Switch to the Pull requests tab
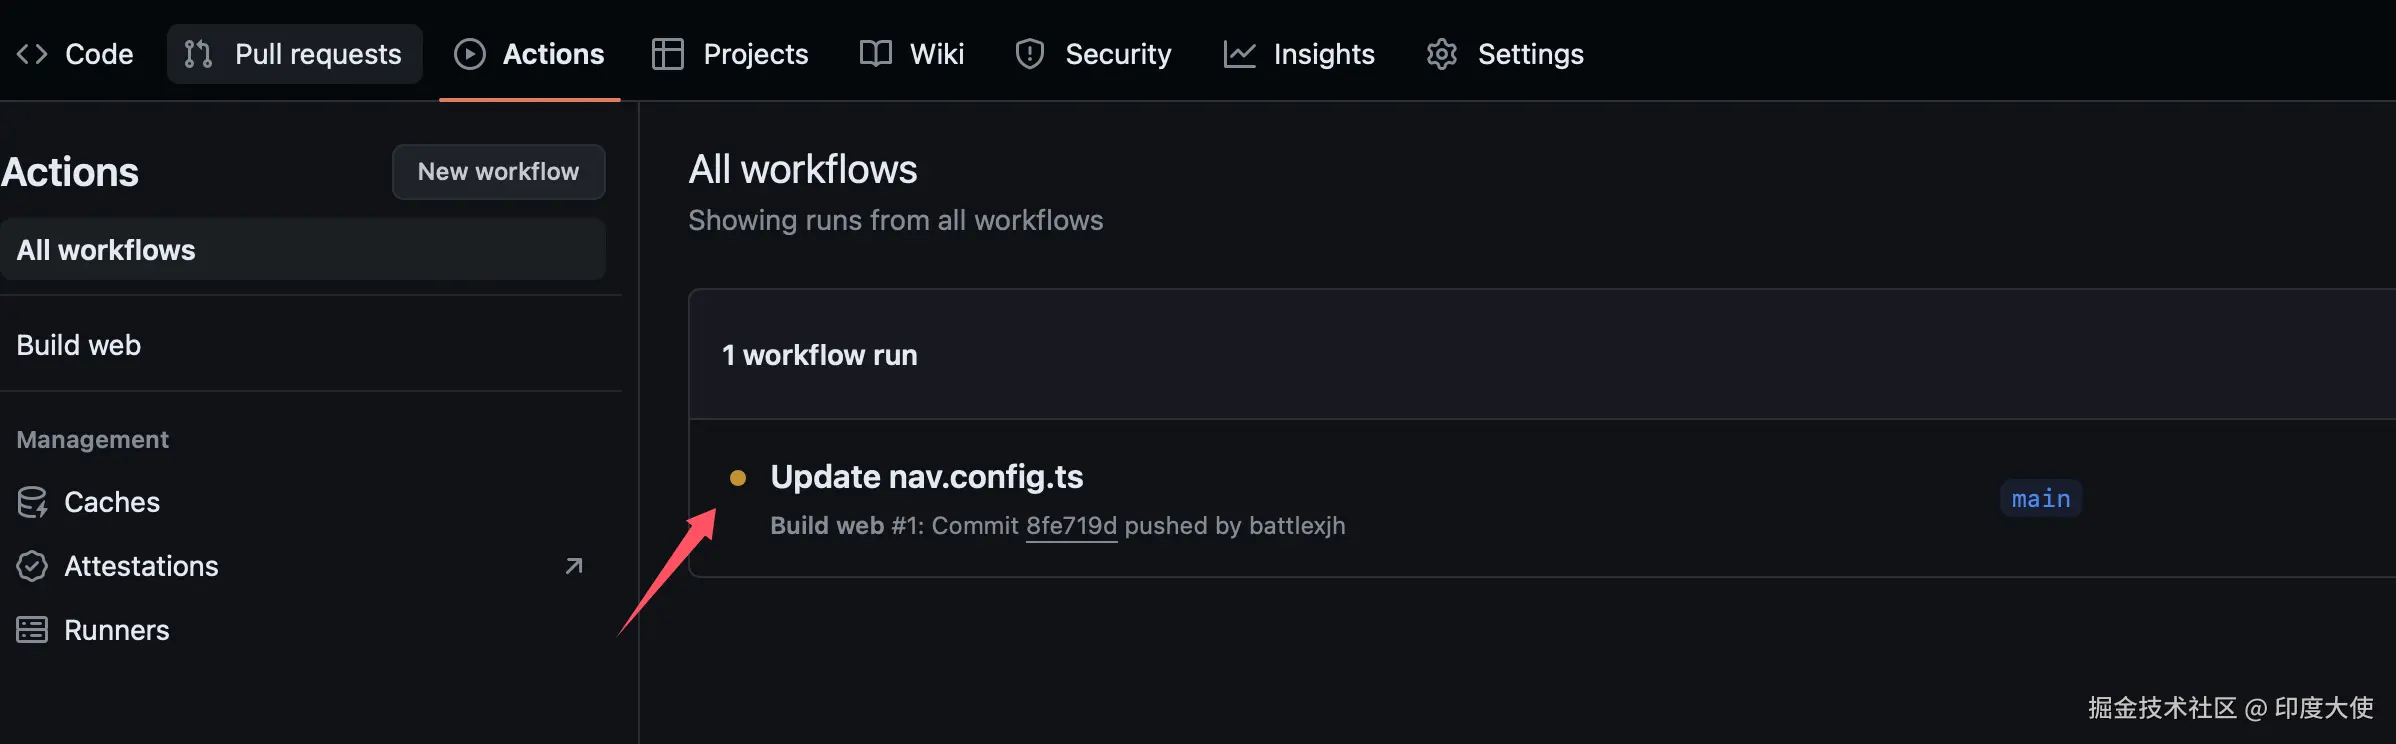This screenshot has height=744, width=2396. pos(317,54)
